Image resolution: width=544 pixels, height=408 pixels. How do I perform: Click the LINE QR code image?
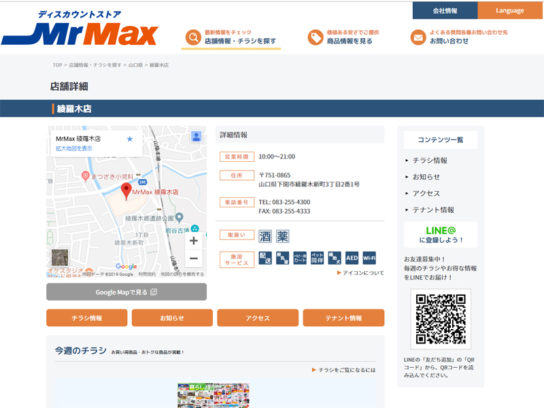(441, 319)
